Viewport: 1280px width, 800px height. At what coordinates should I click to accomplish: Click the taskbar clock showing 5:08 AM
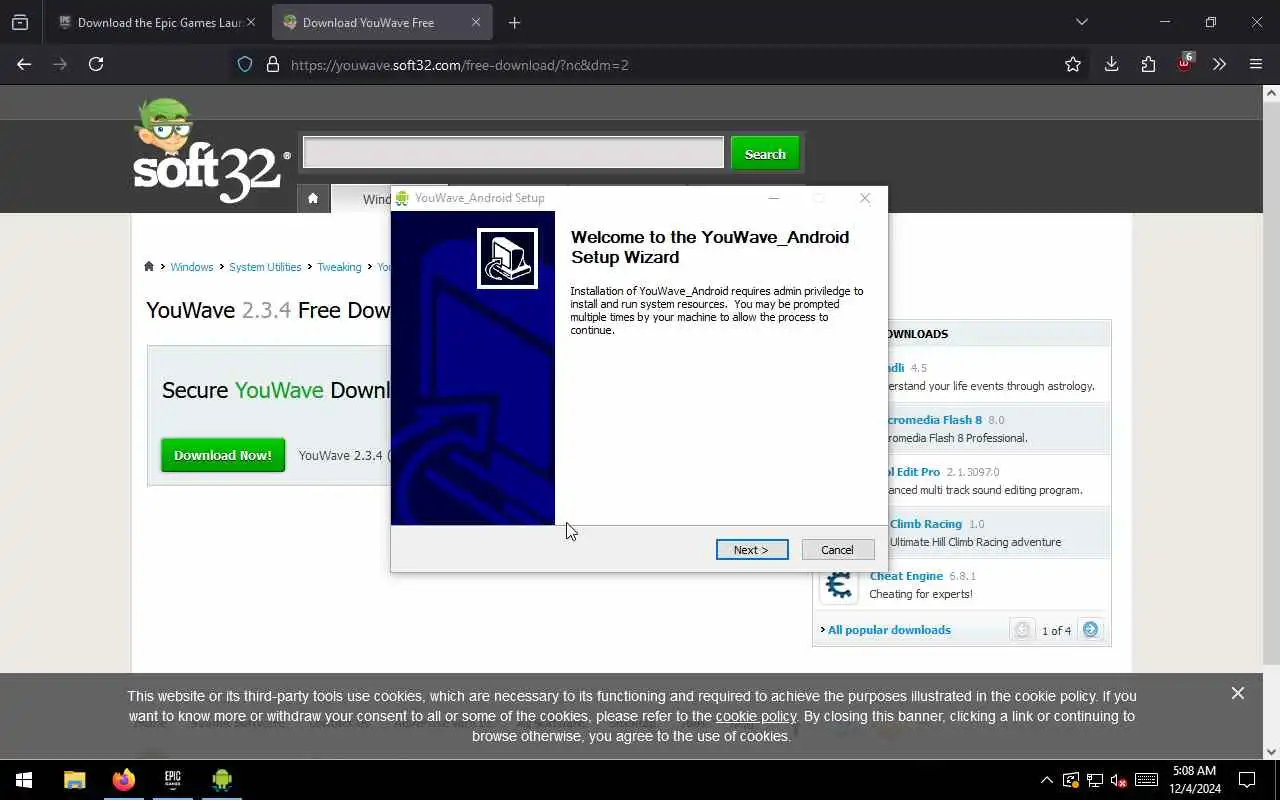tap(1194, 780)
